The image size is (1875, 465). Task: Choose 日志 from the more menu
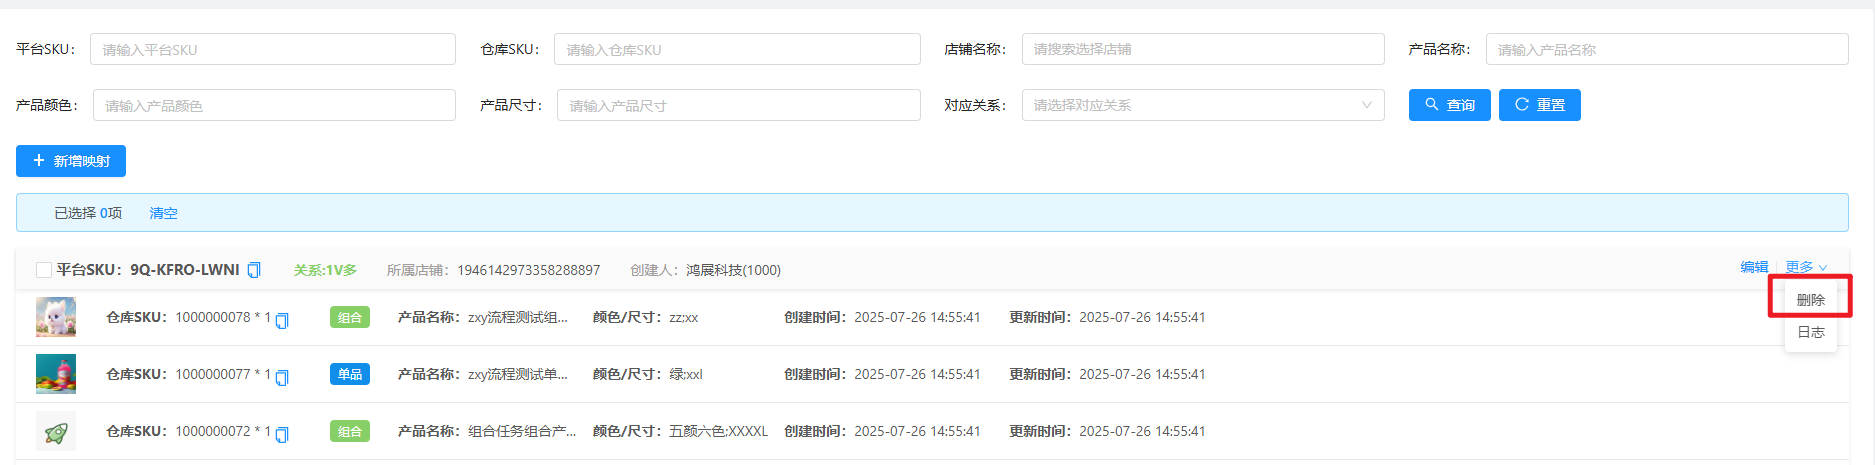coord(1810,333)
